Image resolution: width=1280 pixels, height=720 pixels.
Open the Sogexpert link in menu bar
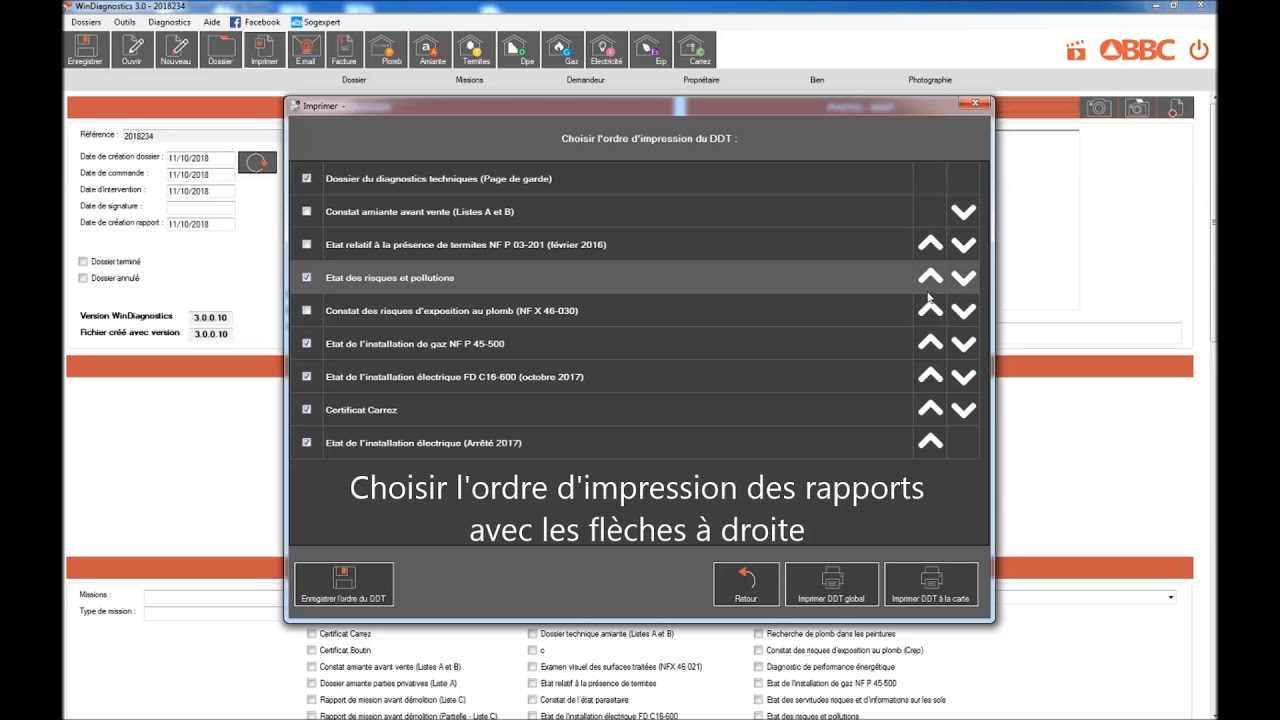coord(317,22)
